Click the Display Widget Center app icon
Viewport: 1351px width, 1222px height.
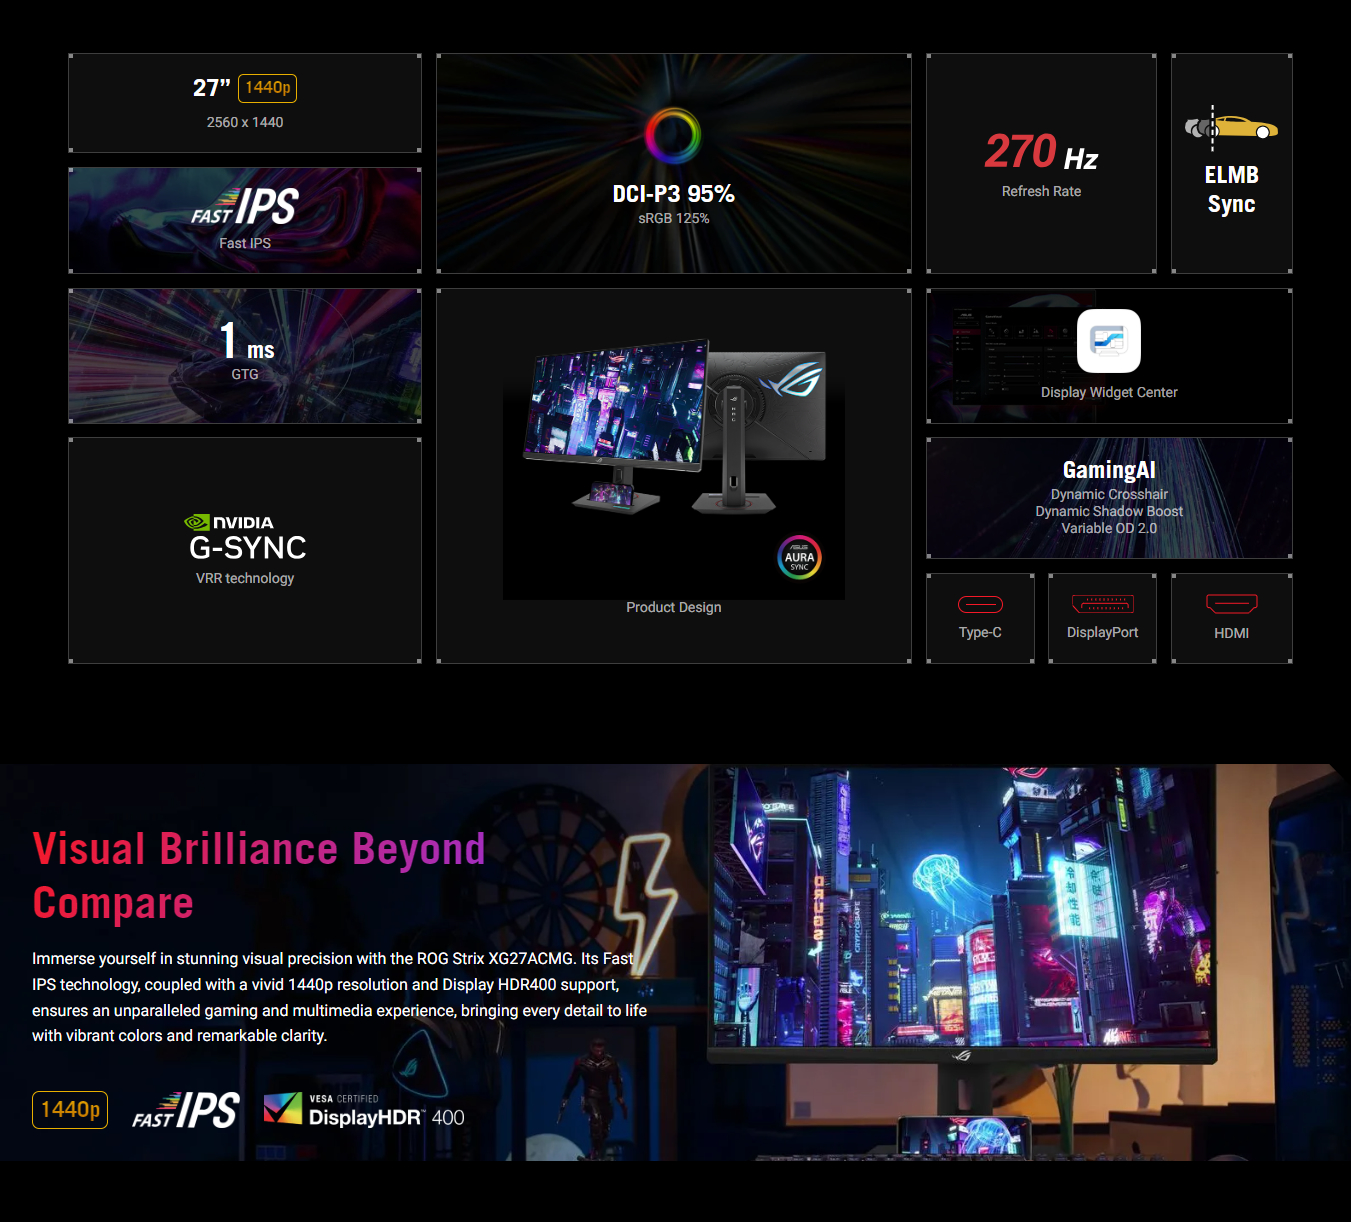(x=1108, y=341)
